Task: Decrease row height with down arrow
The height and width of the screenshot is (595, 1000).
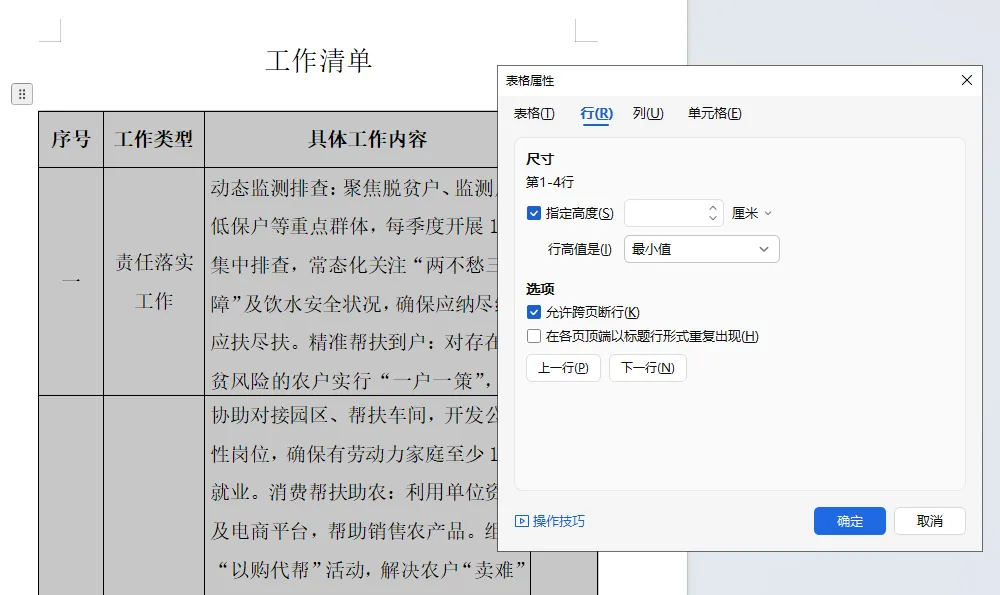Action: tap(713, 219)
